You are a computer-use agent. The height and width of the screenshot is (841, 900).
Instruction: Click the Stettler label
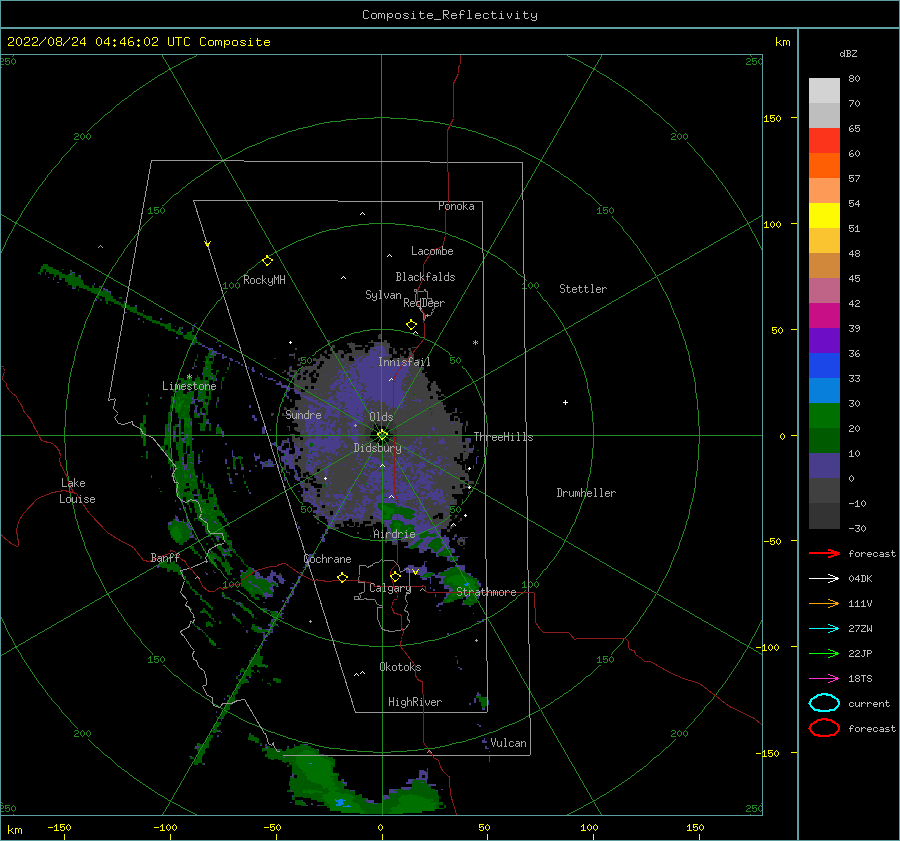pos(583,289)
